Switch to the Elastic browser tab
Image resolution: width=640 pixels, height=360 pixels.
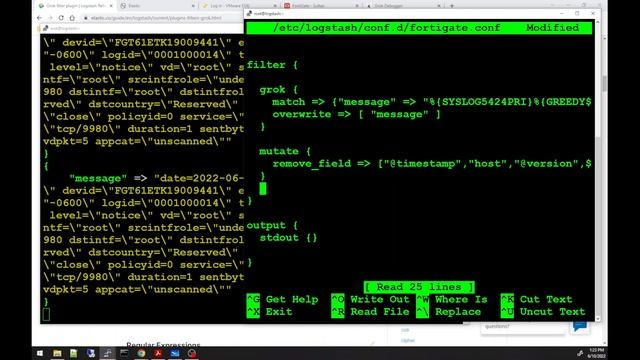coord(157,6)
